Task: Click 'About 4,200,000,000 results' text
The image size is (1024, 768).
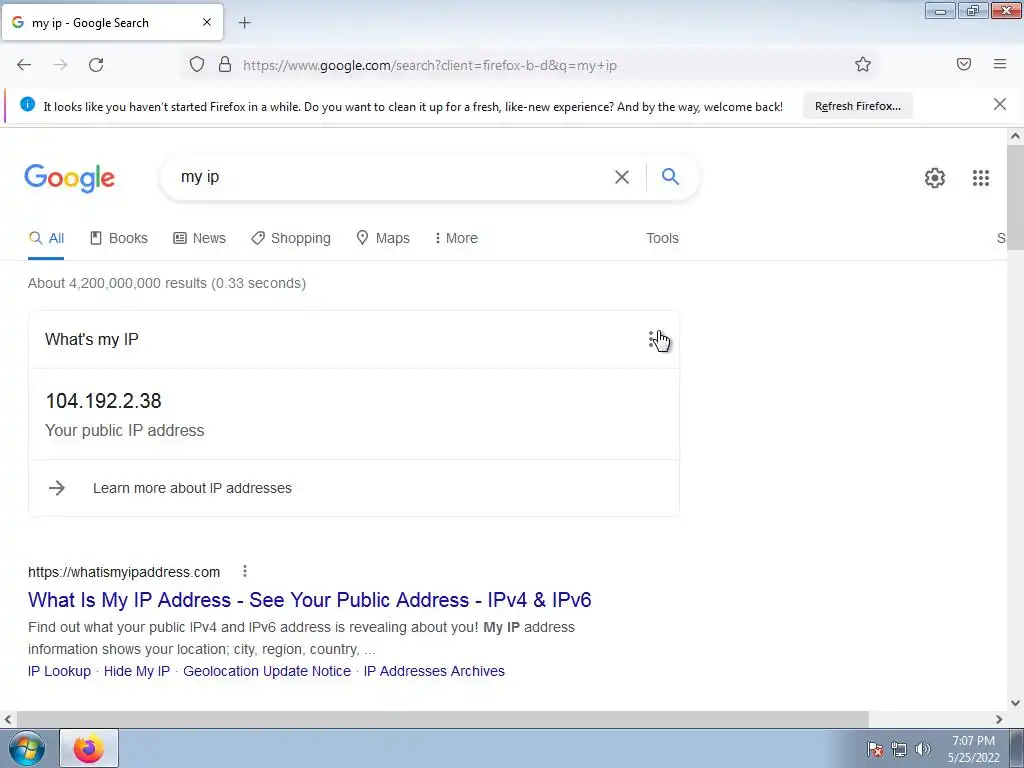Action: (x=167, y=283)
